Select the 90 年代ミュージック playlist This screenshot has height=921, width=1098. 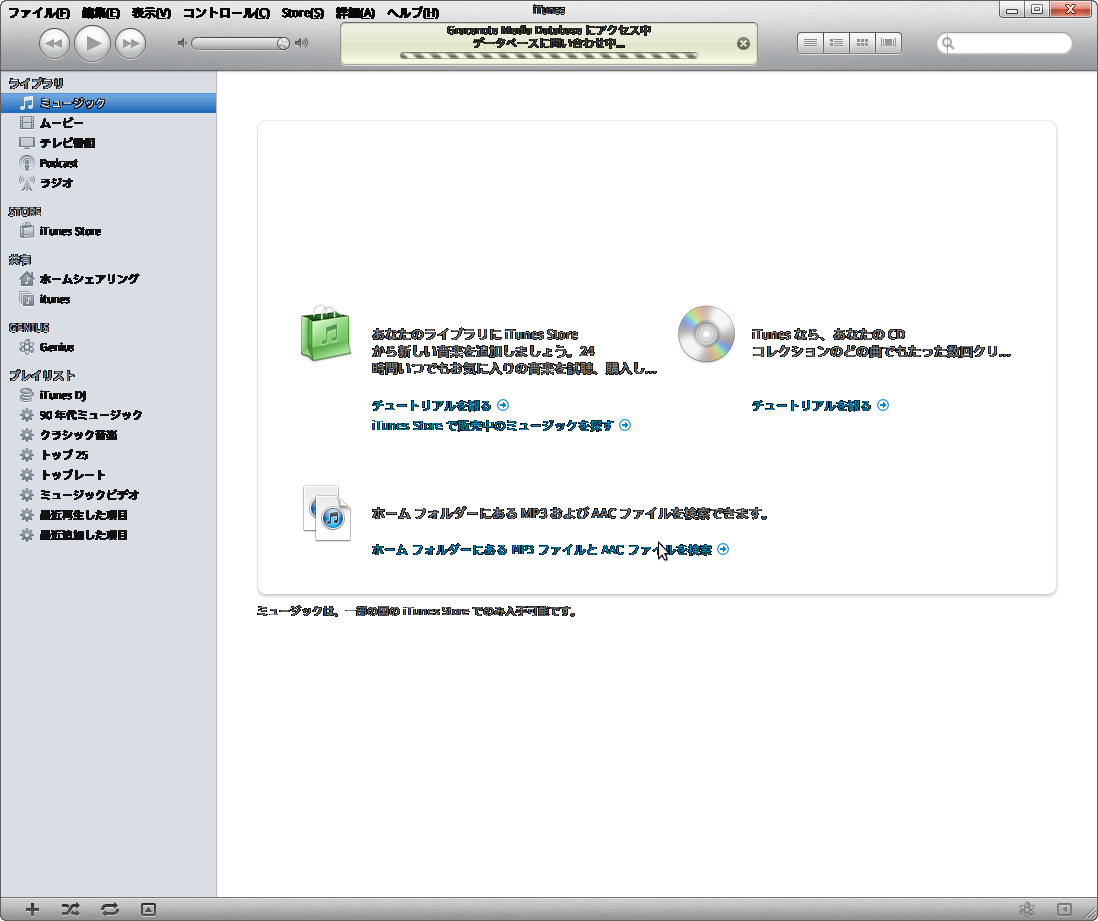108,415
